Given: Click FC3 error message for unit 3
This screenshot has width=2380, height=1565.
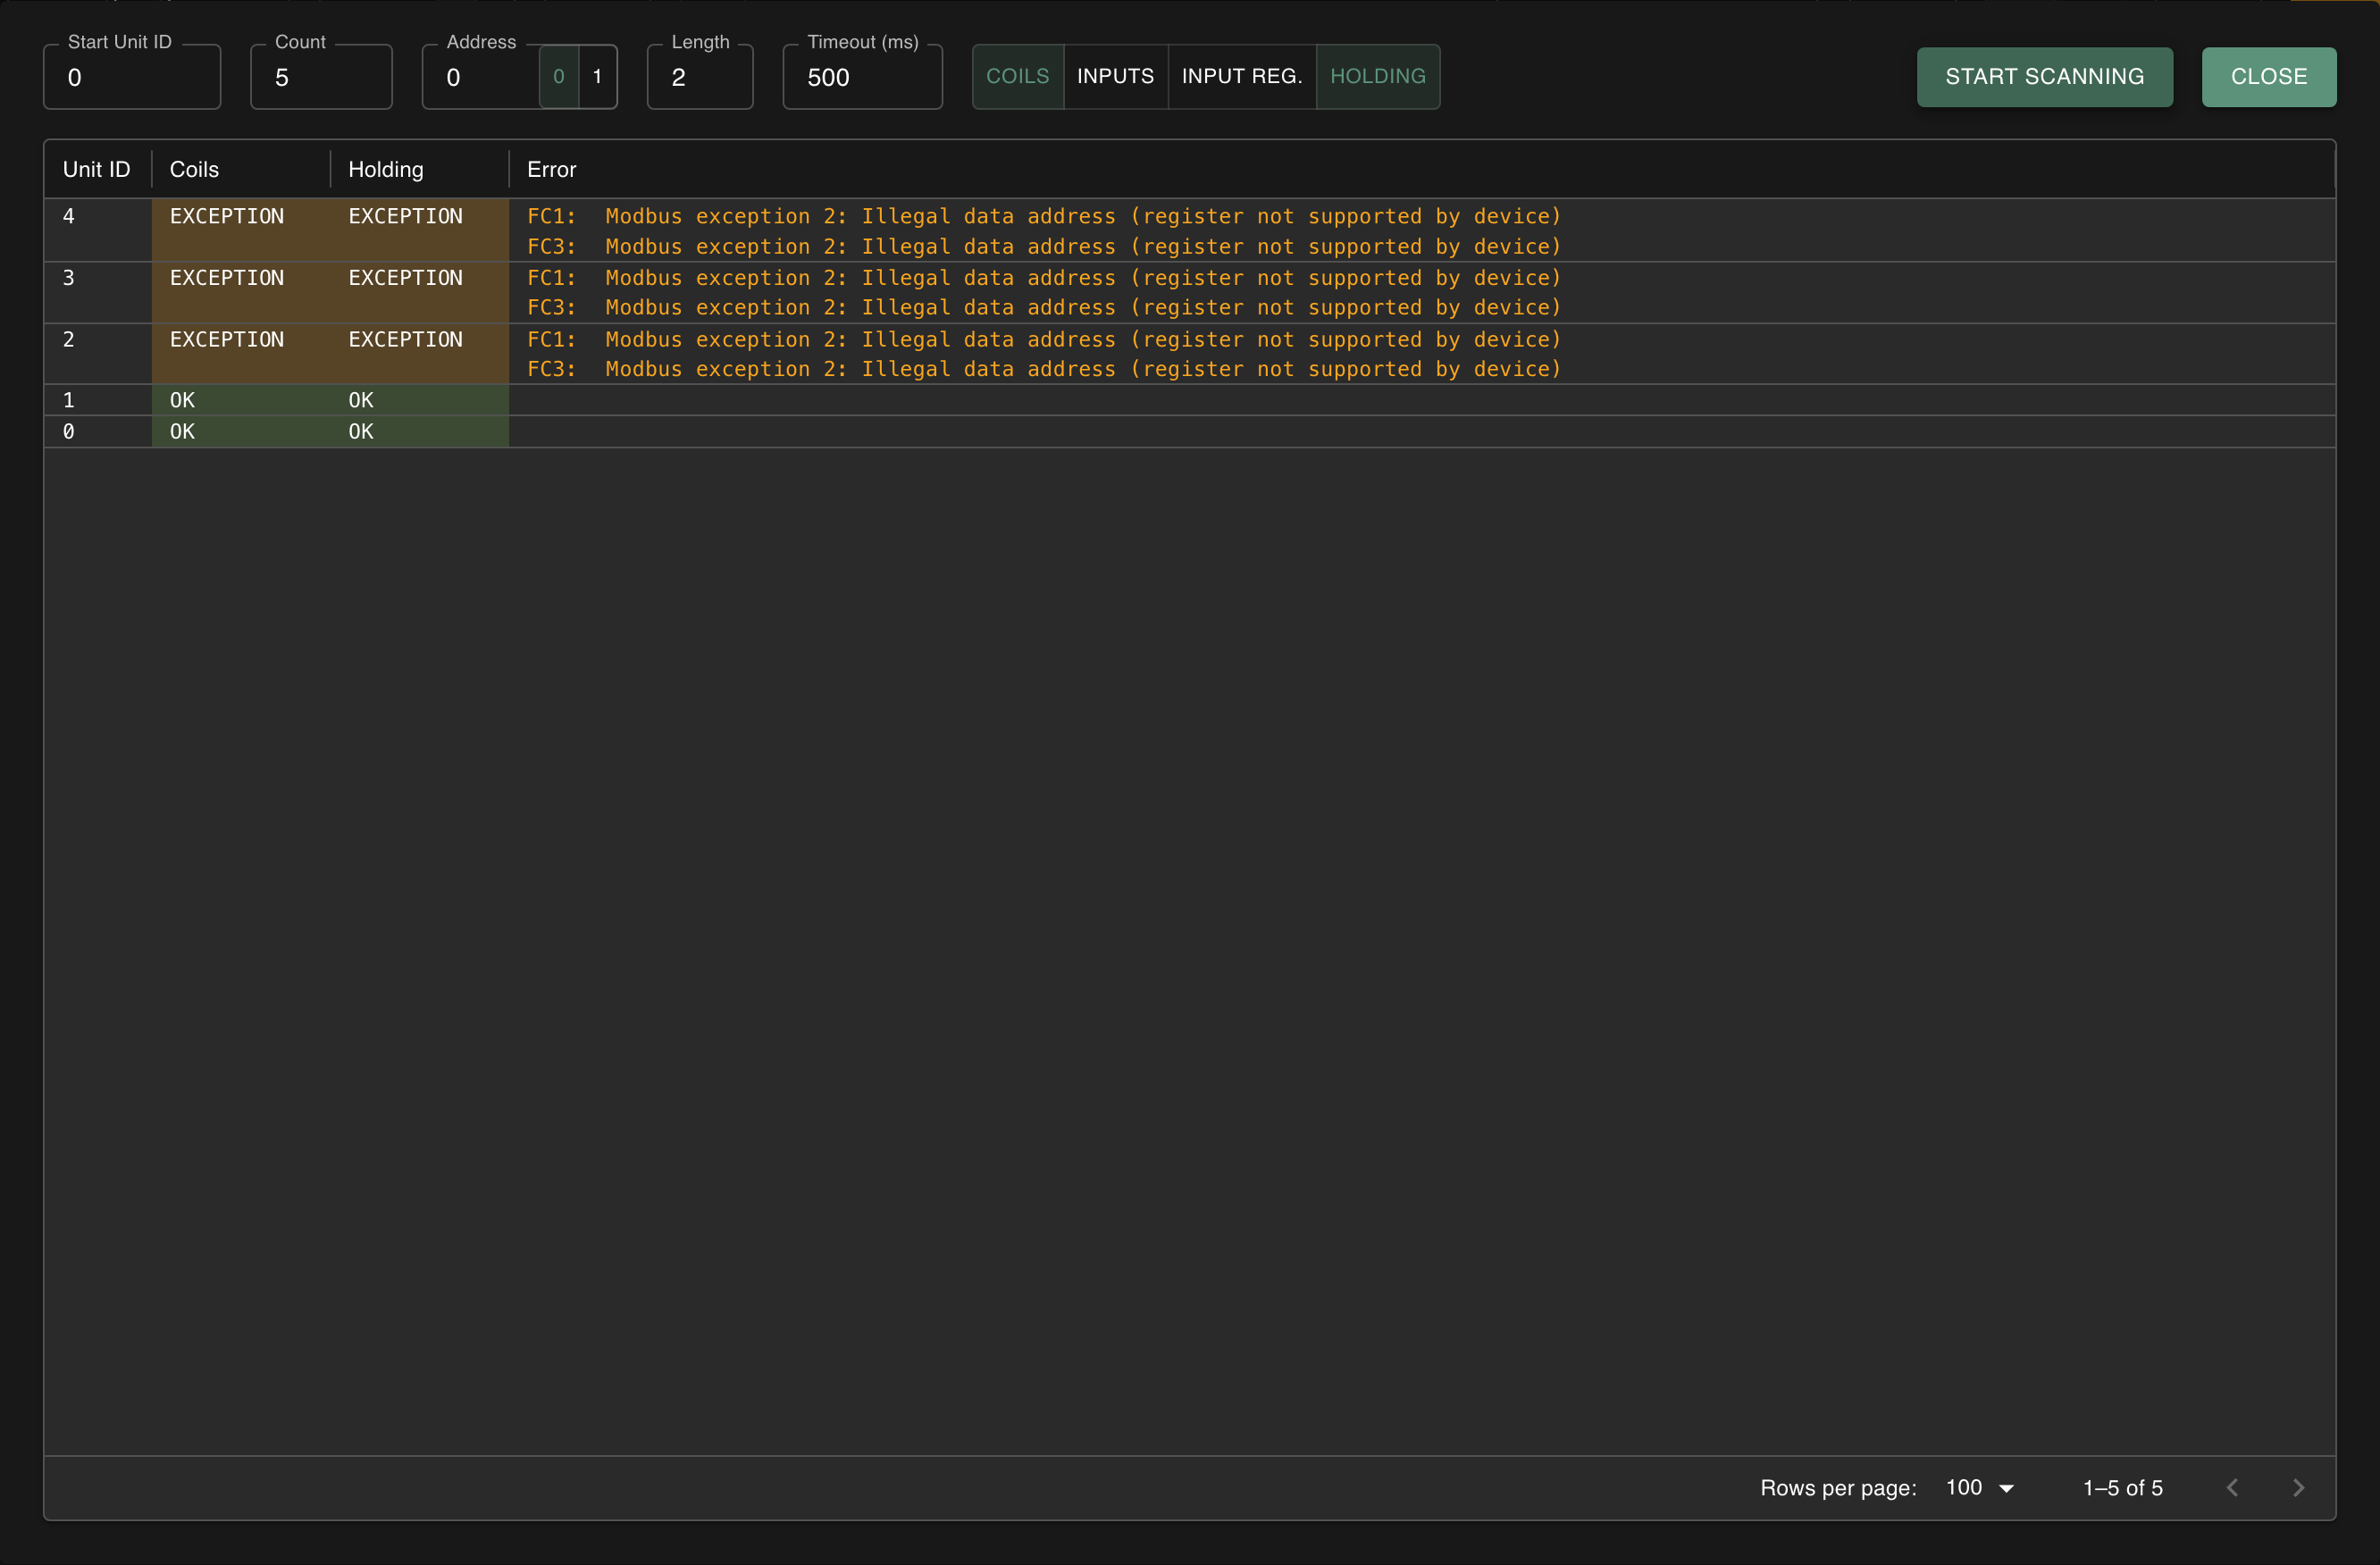Looking at the screenshot, I should pos(1043,307).
